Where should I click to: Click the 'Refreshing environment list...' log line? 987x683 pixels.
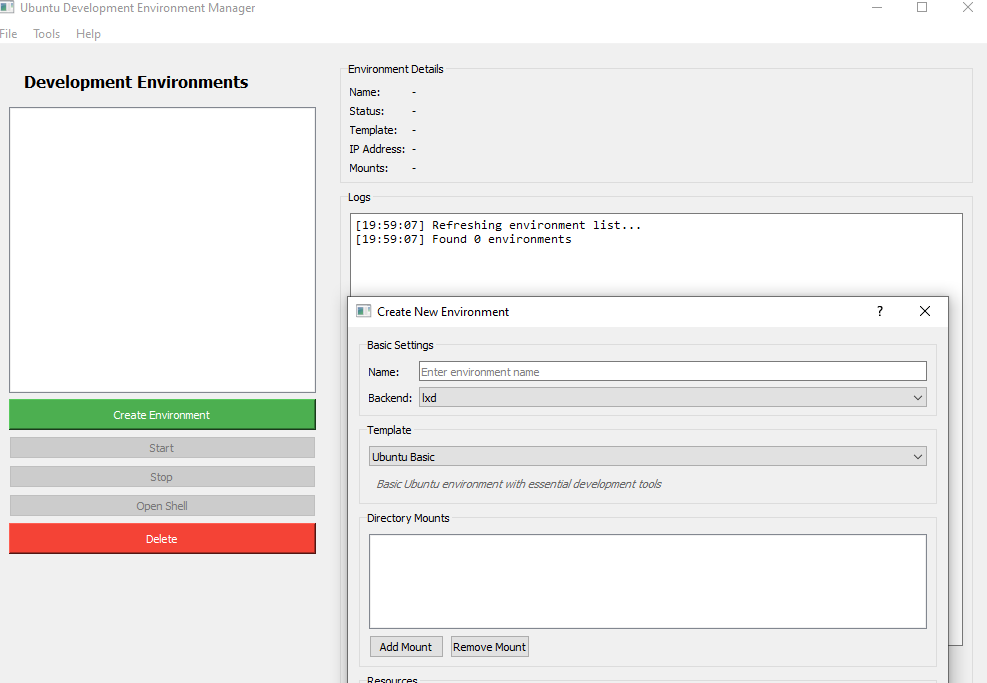click(498, 225)
